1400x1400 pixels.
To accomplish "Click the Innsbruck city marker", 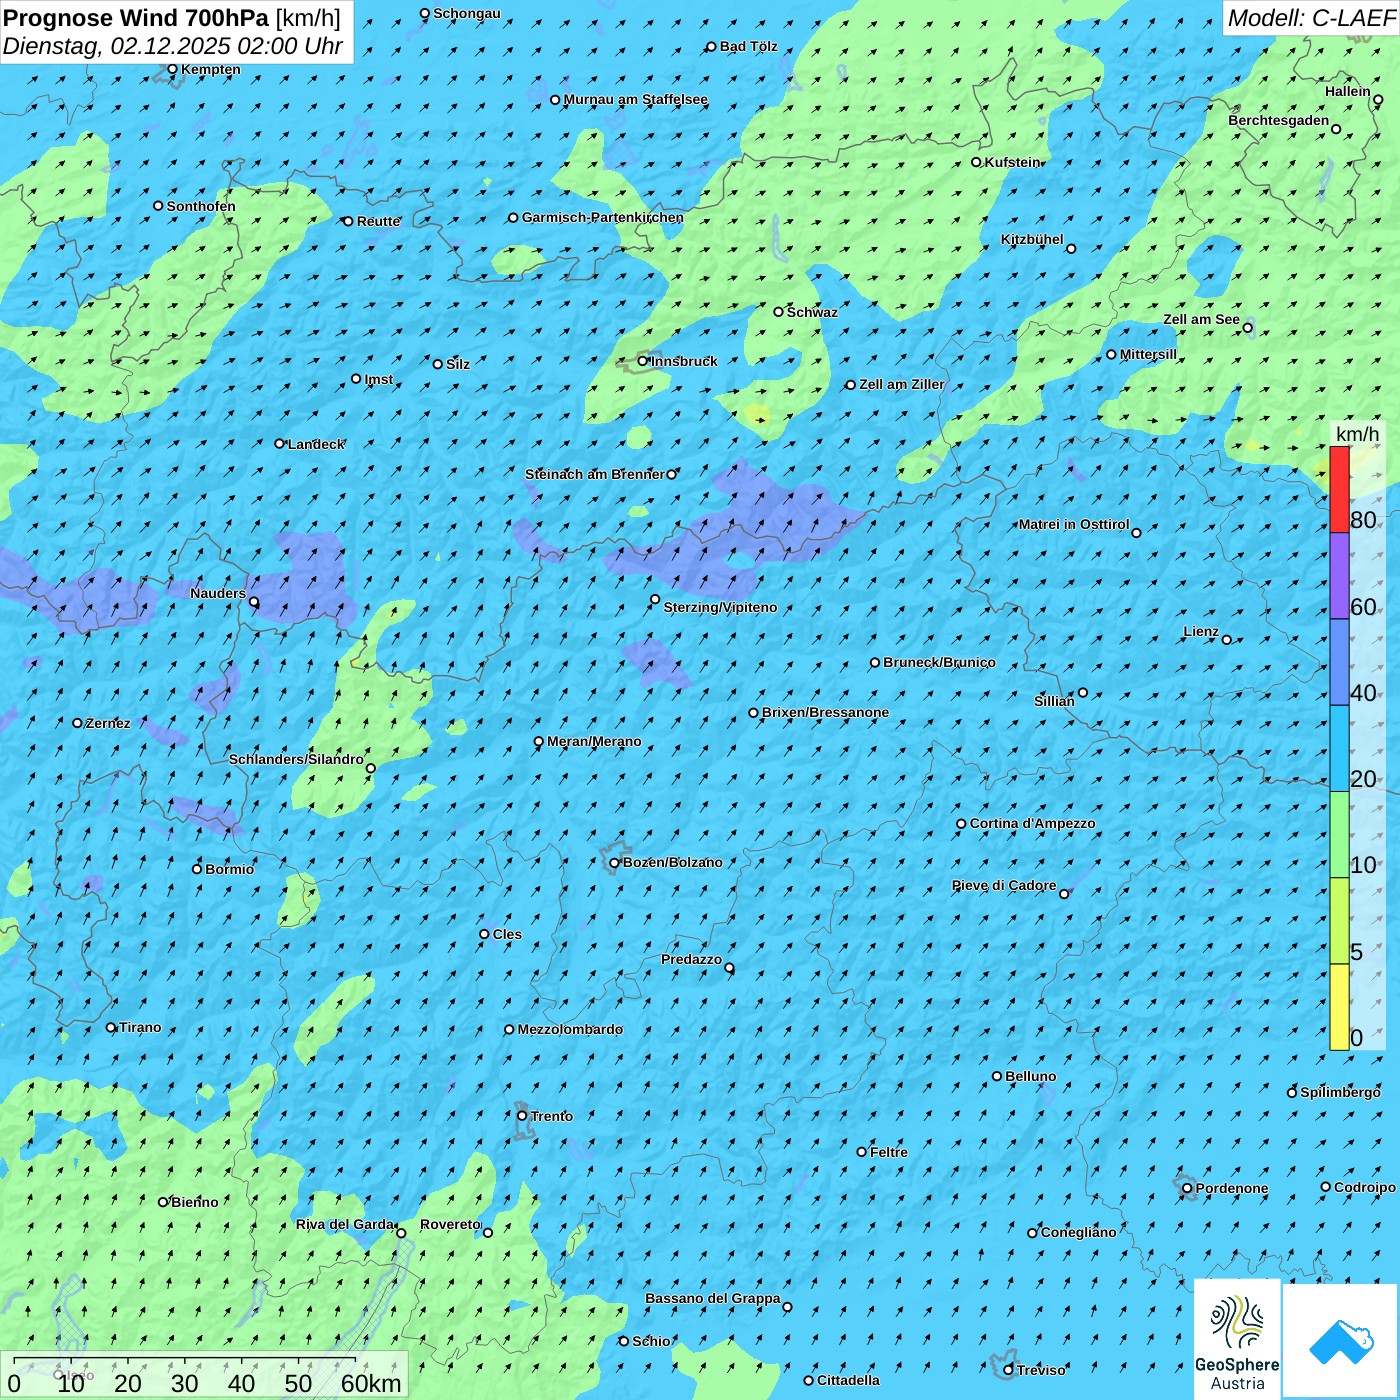I will point(643,361).
